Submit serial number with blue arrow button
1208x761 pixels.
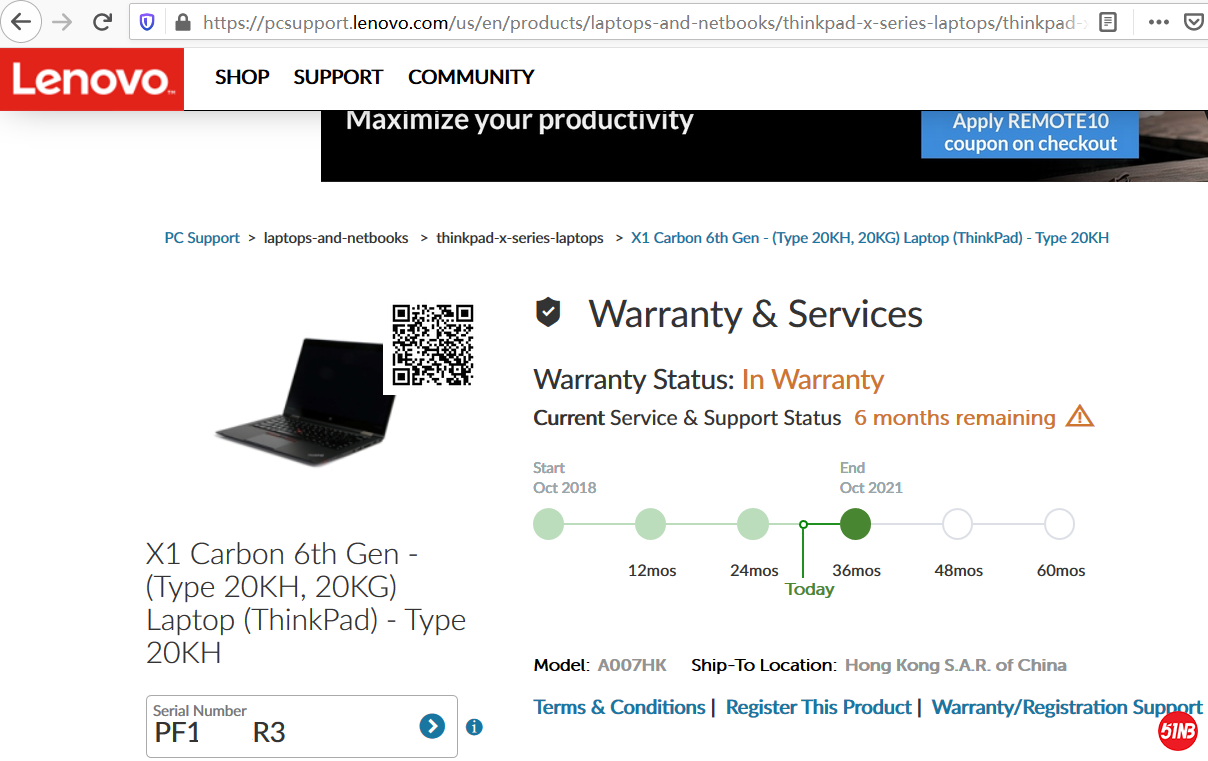(432, 726)
